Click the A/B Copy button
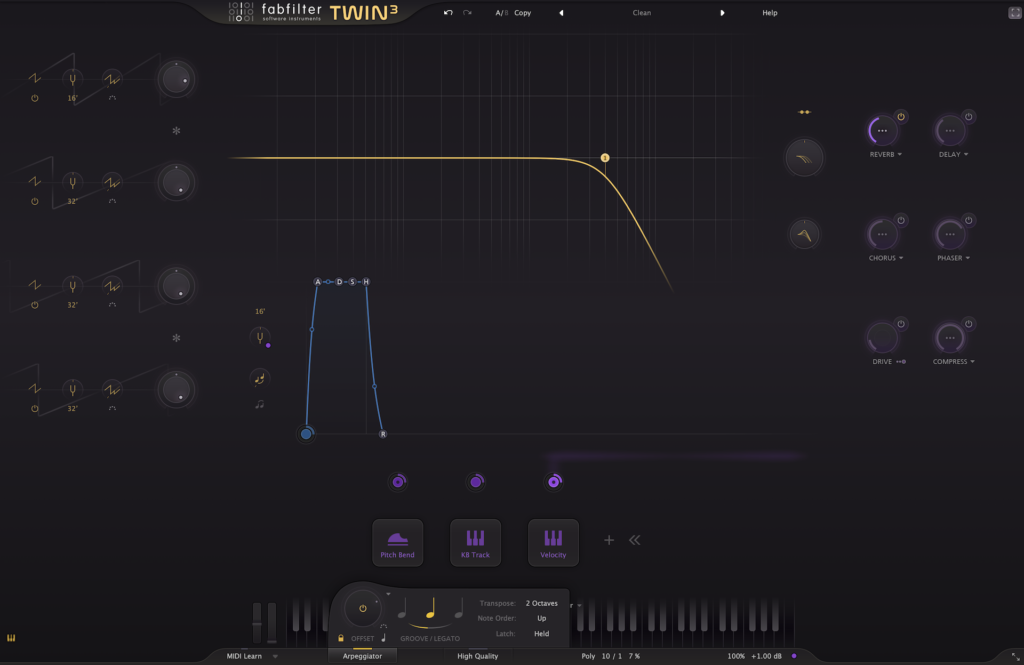The width and height of the screenshot is (1024, 665). [x=522, y=13]
